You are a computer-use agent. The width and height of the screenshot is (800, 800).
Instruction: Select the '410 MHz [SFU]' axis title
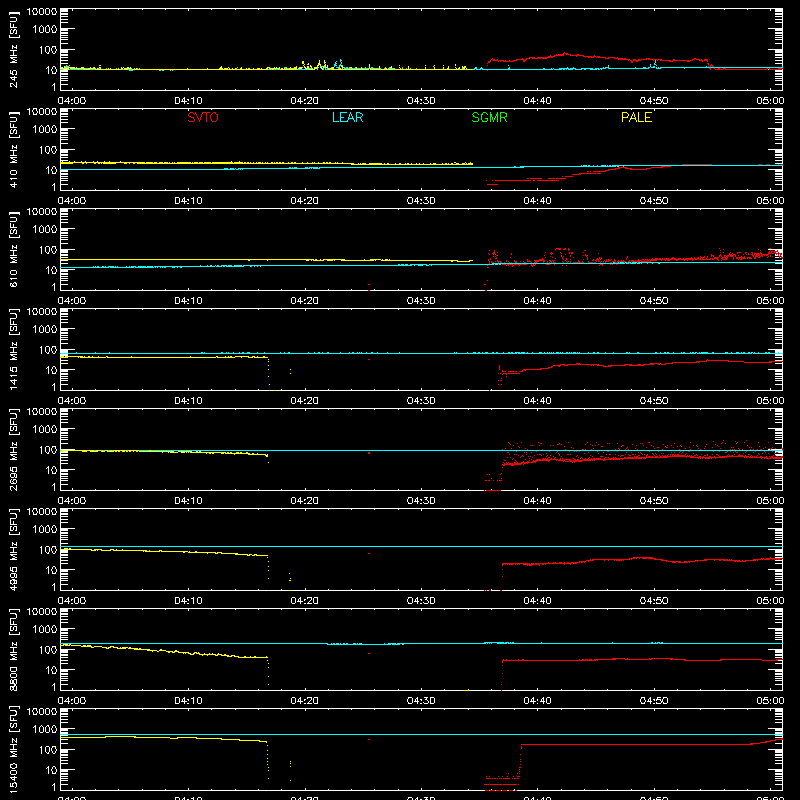pos(13,149)
